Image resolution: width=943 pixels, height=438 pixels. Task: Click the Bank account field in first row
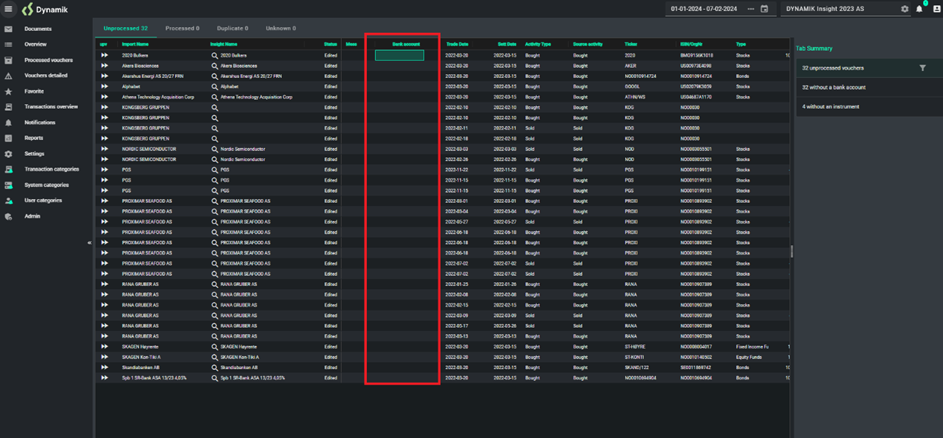(x=399, y=56)
